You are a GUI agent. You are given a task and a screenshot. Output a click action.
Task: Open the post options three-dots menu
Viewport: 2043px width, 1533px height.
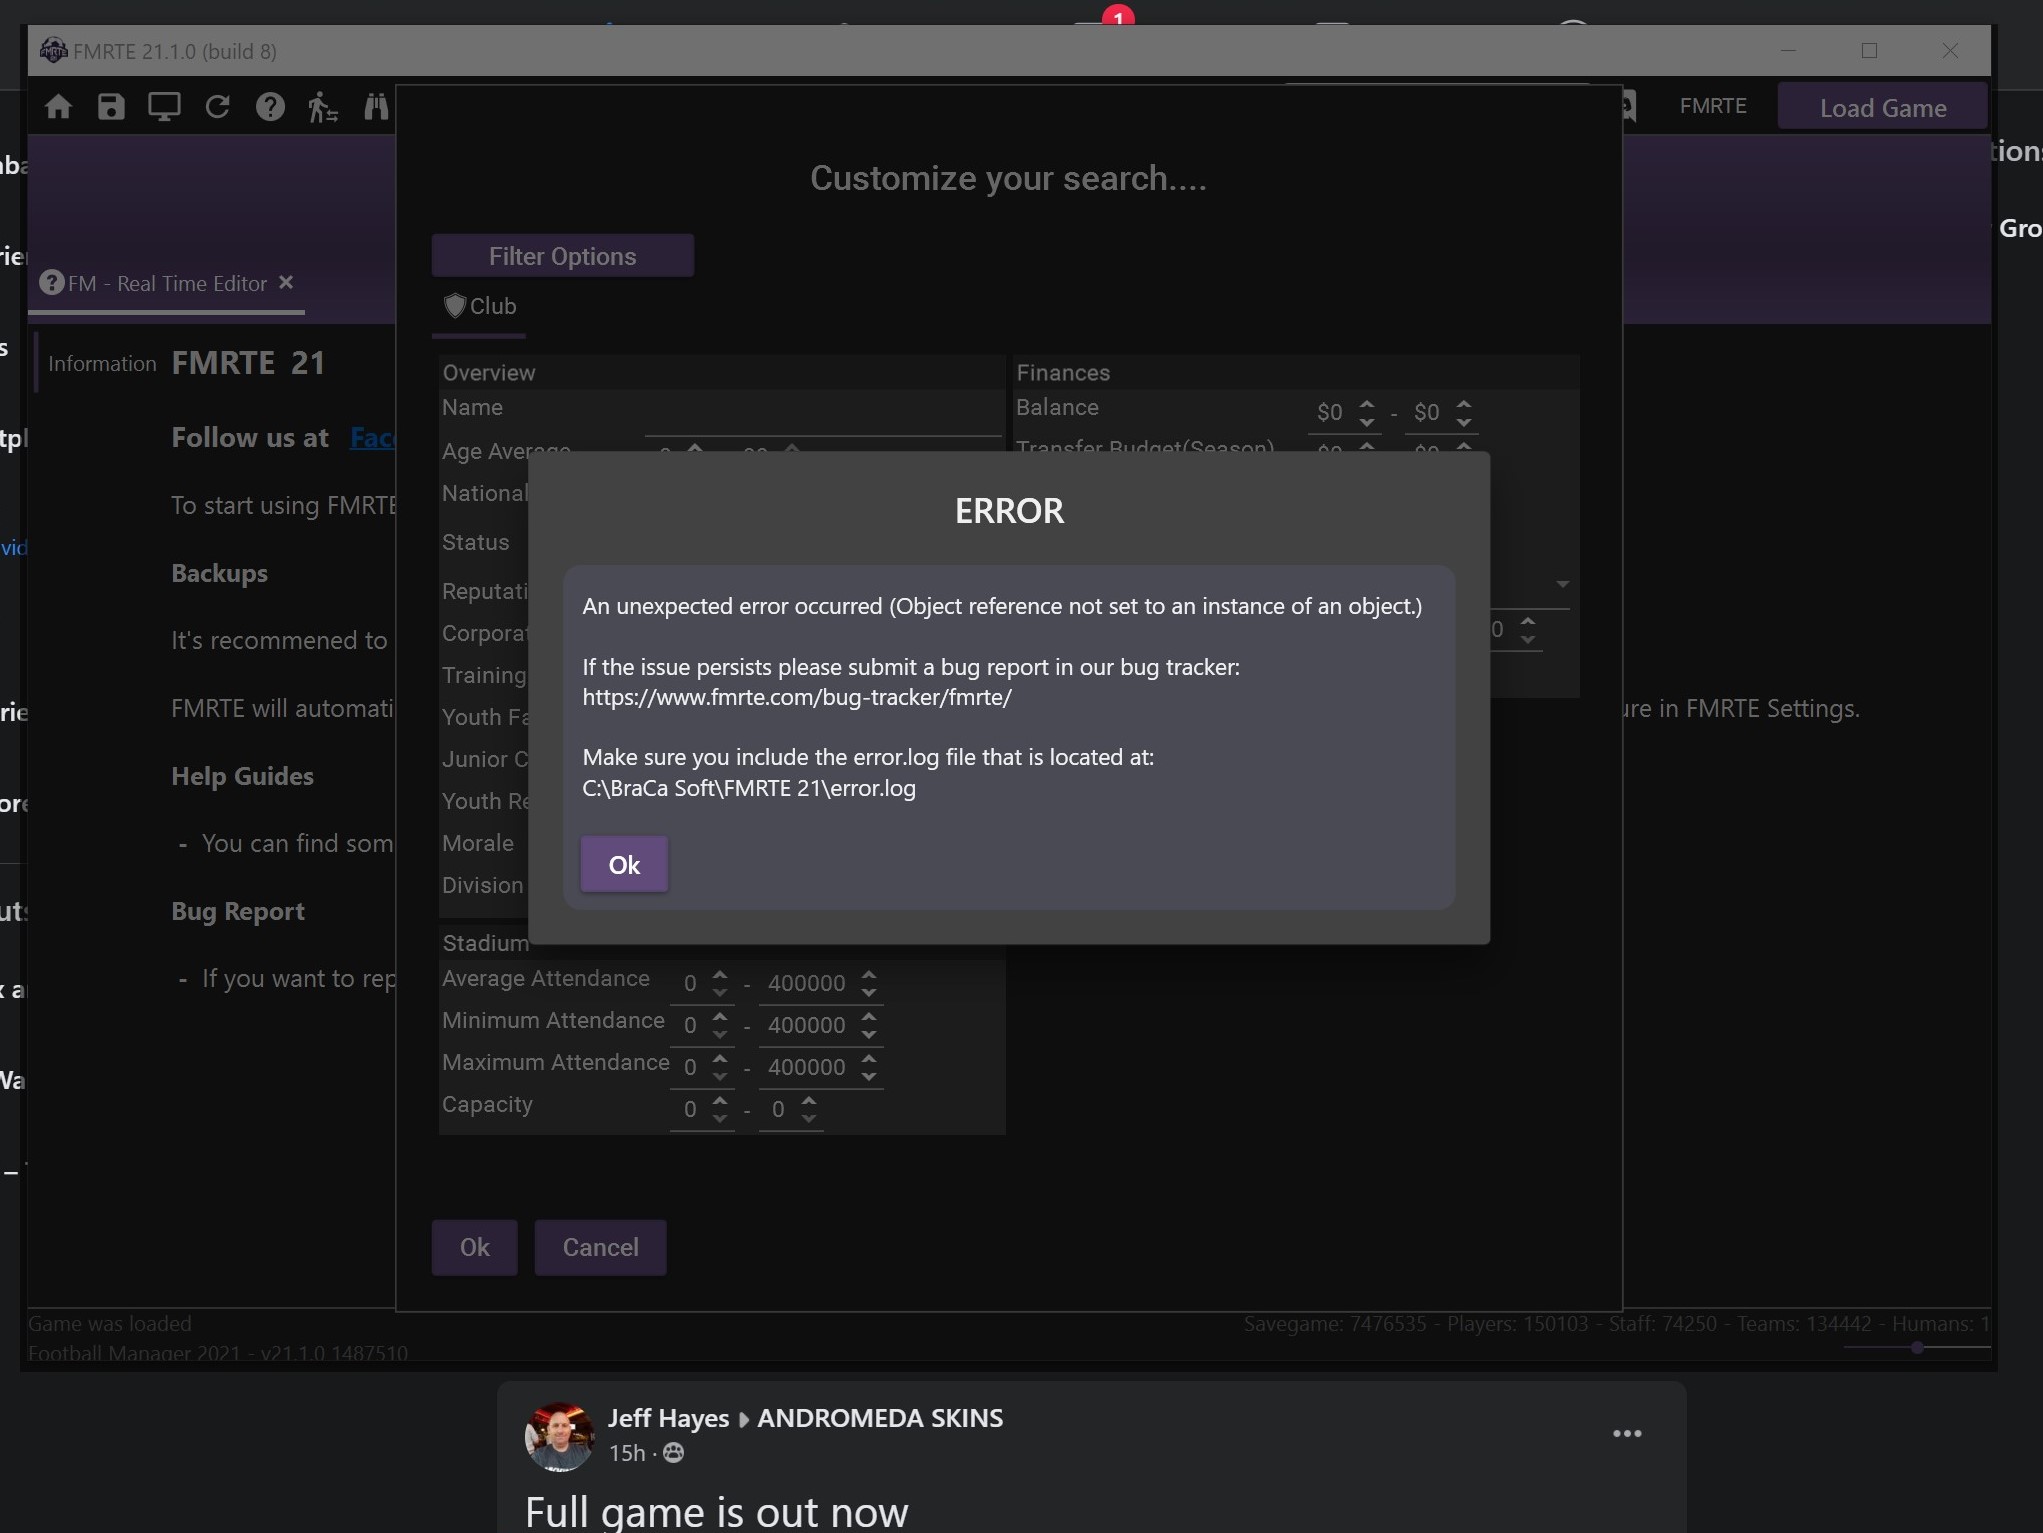[x=1627, y=1434]
